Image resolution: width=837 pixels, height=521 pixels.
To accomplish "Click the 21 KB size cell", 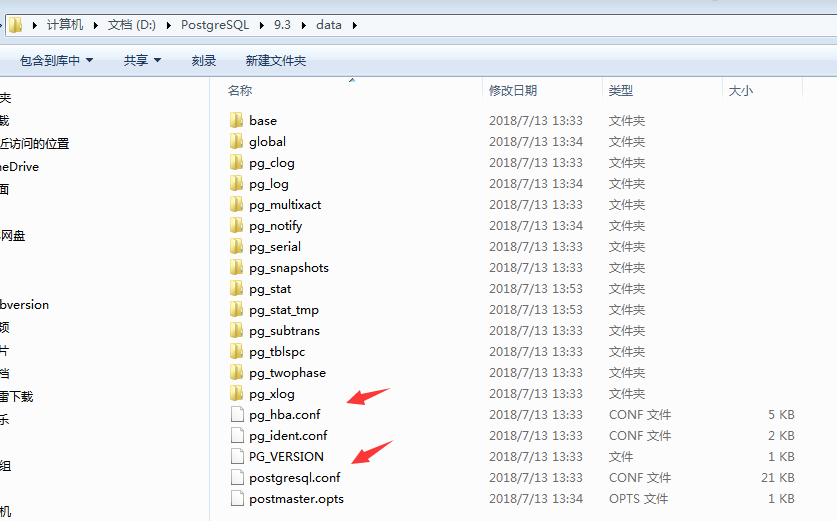I will pyautogui.click(x=778, y=478).
